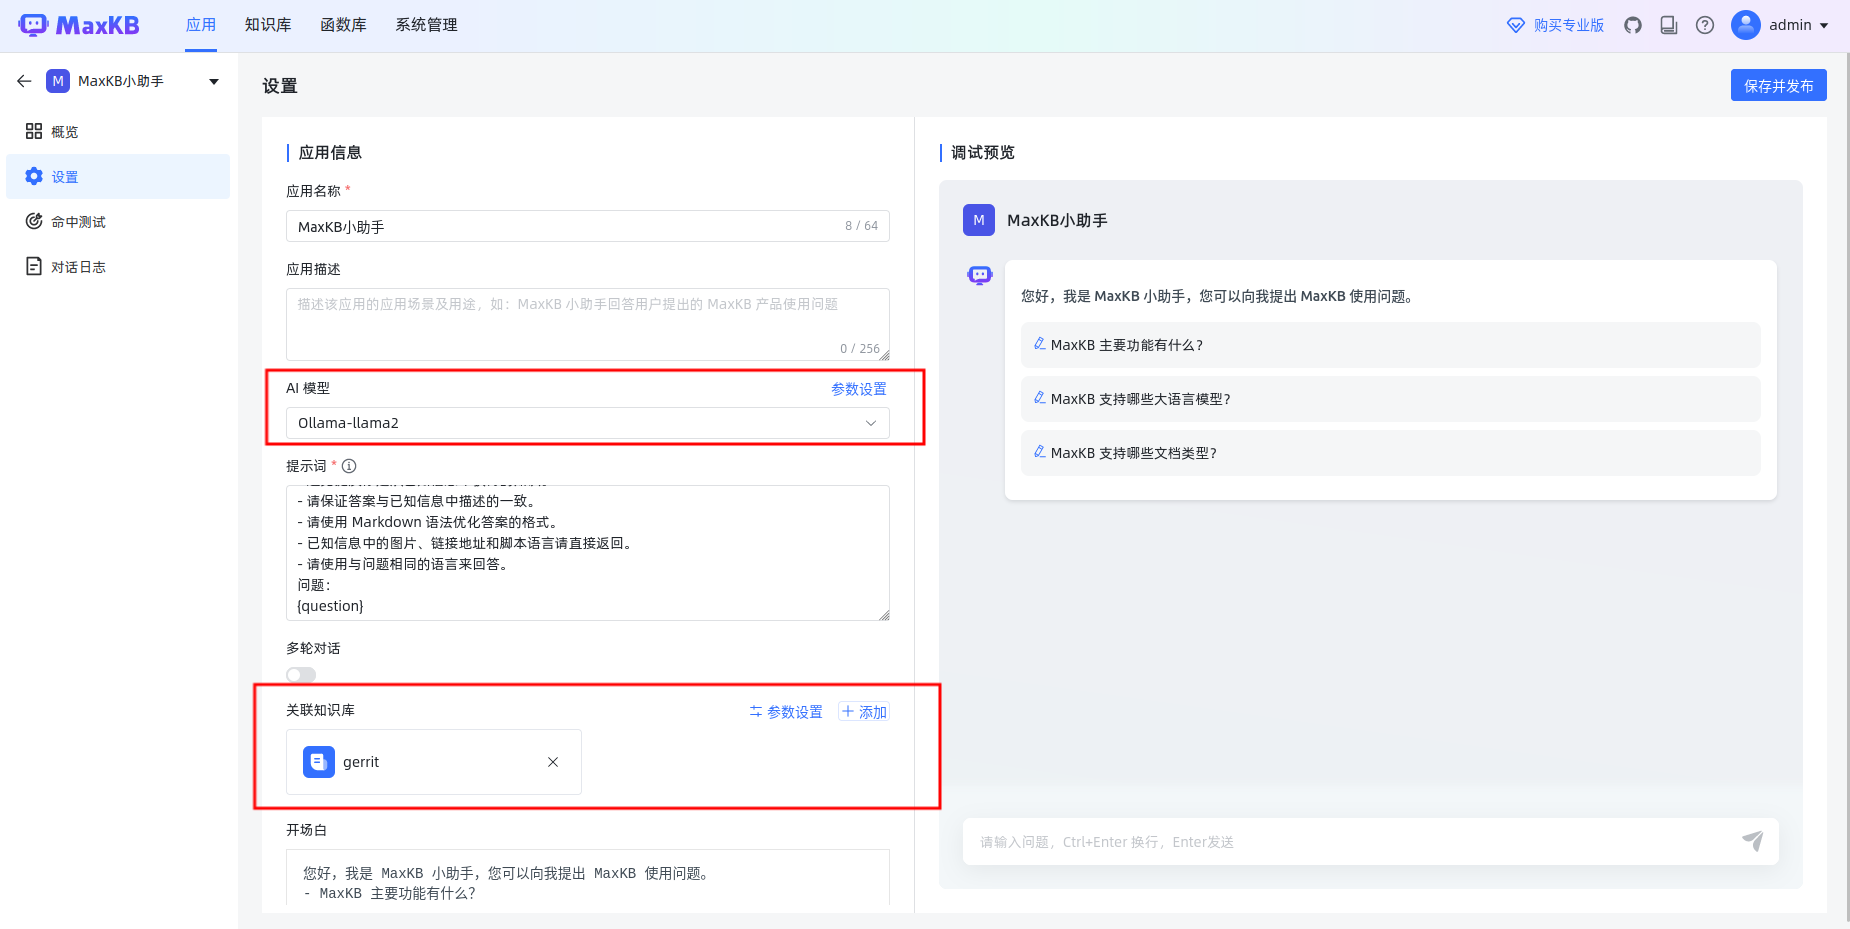Click the diamond icon beside 购买专业版
1850x929 pixels.
[x=1516, y=25]
